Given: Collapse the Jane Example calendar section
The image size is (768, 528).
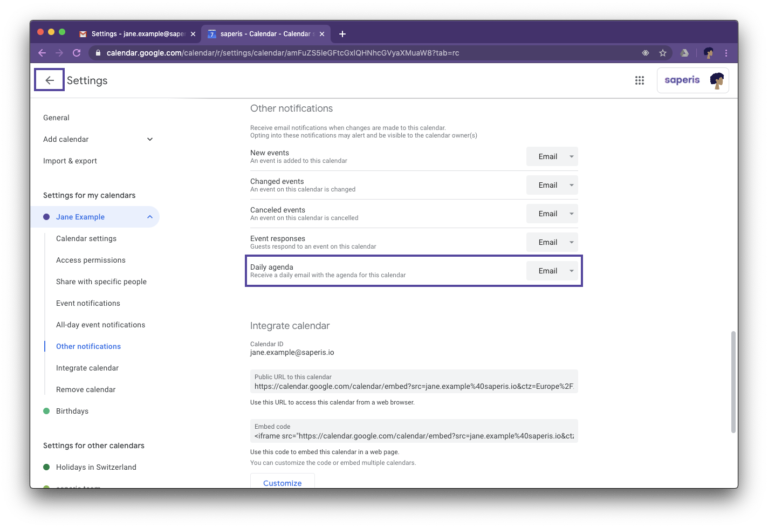Looking at the screenshot, I should click(150, 217).
